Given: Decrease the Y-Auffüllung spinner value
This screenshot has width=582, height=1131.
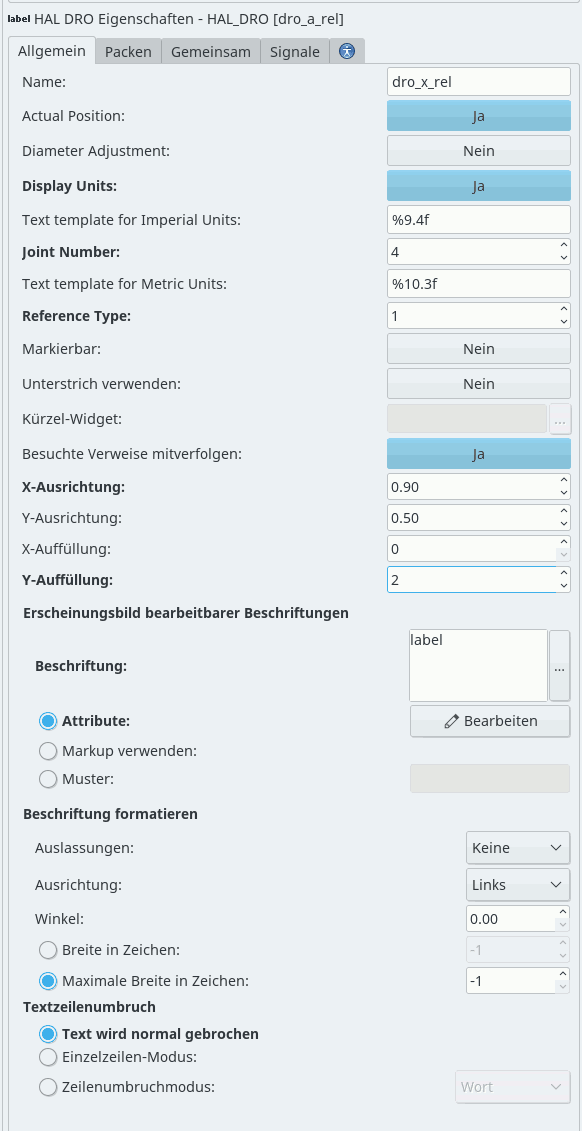Looking at the screenshot, I should point(563,585).
